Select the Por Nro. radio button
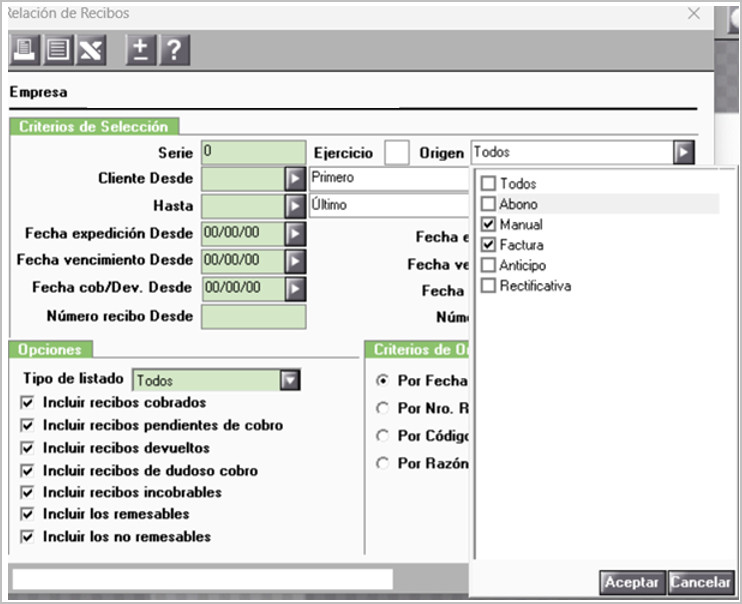Viewport: 742px width, 604px height. coord(382,408)
